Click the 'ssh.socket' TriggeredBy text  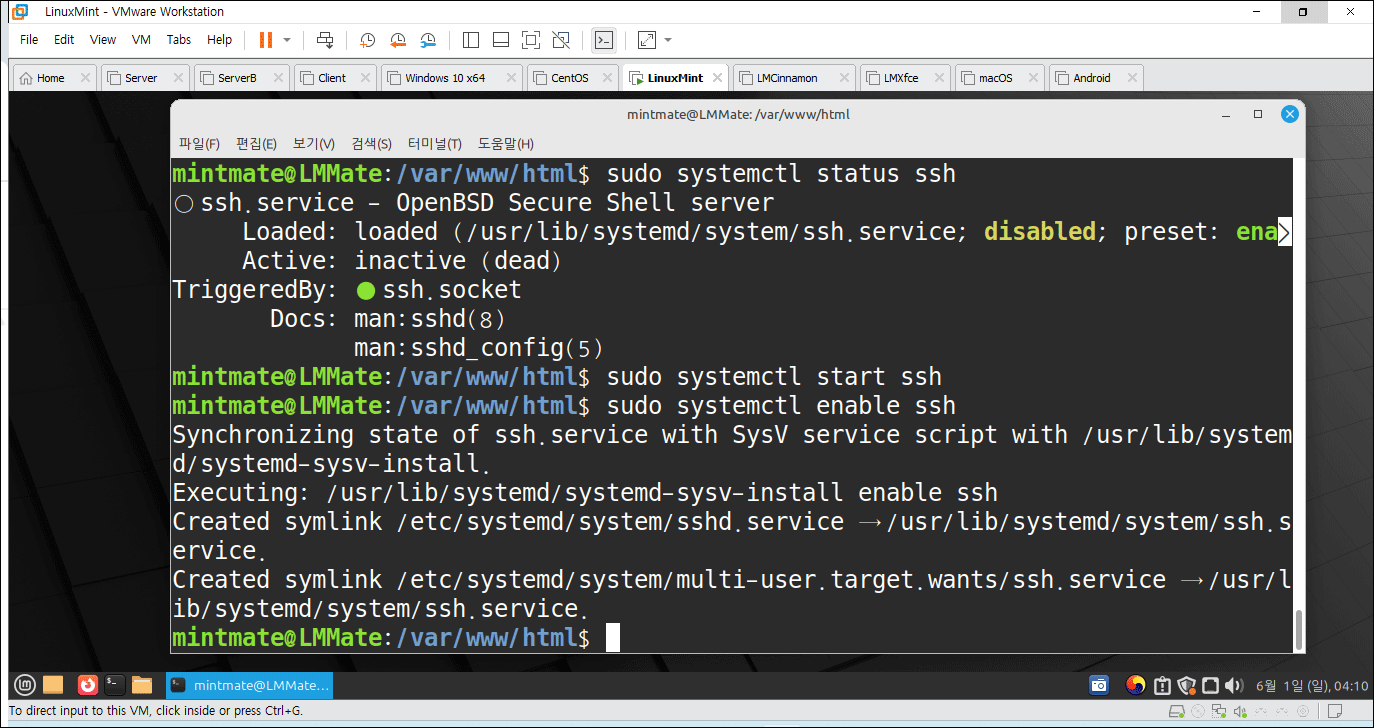pyautogui.click(x=452, y=290)
